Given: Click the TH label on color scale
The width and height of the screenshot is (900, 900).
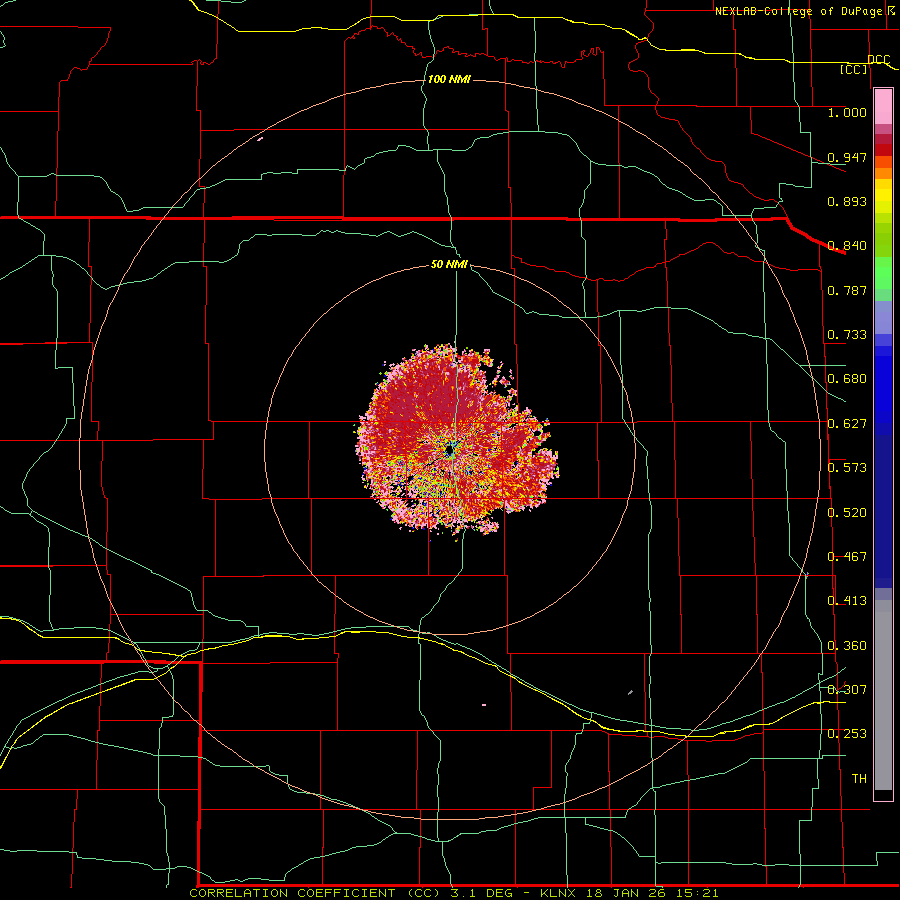Looking at the screenshot, I should pos(859,779).
